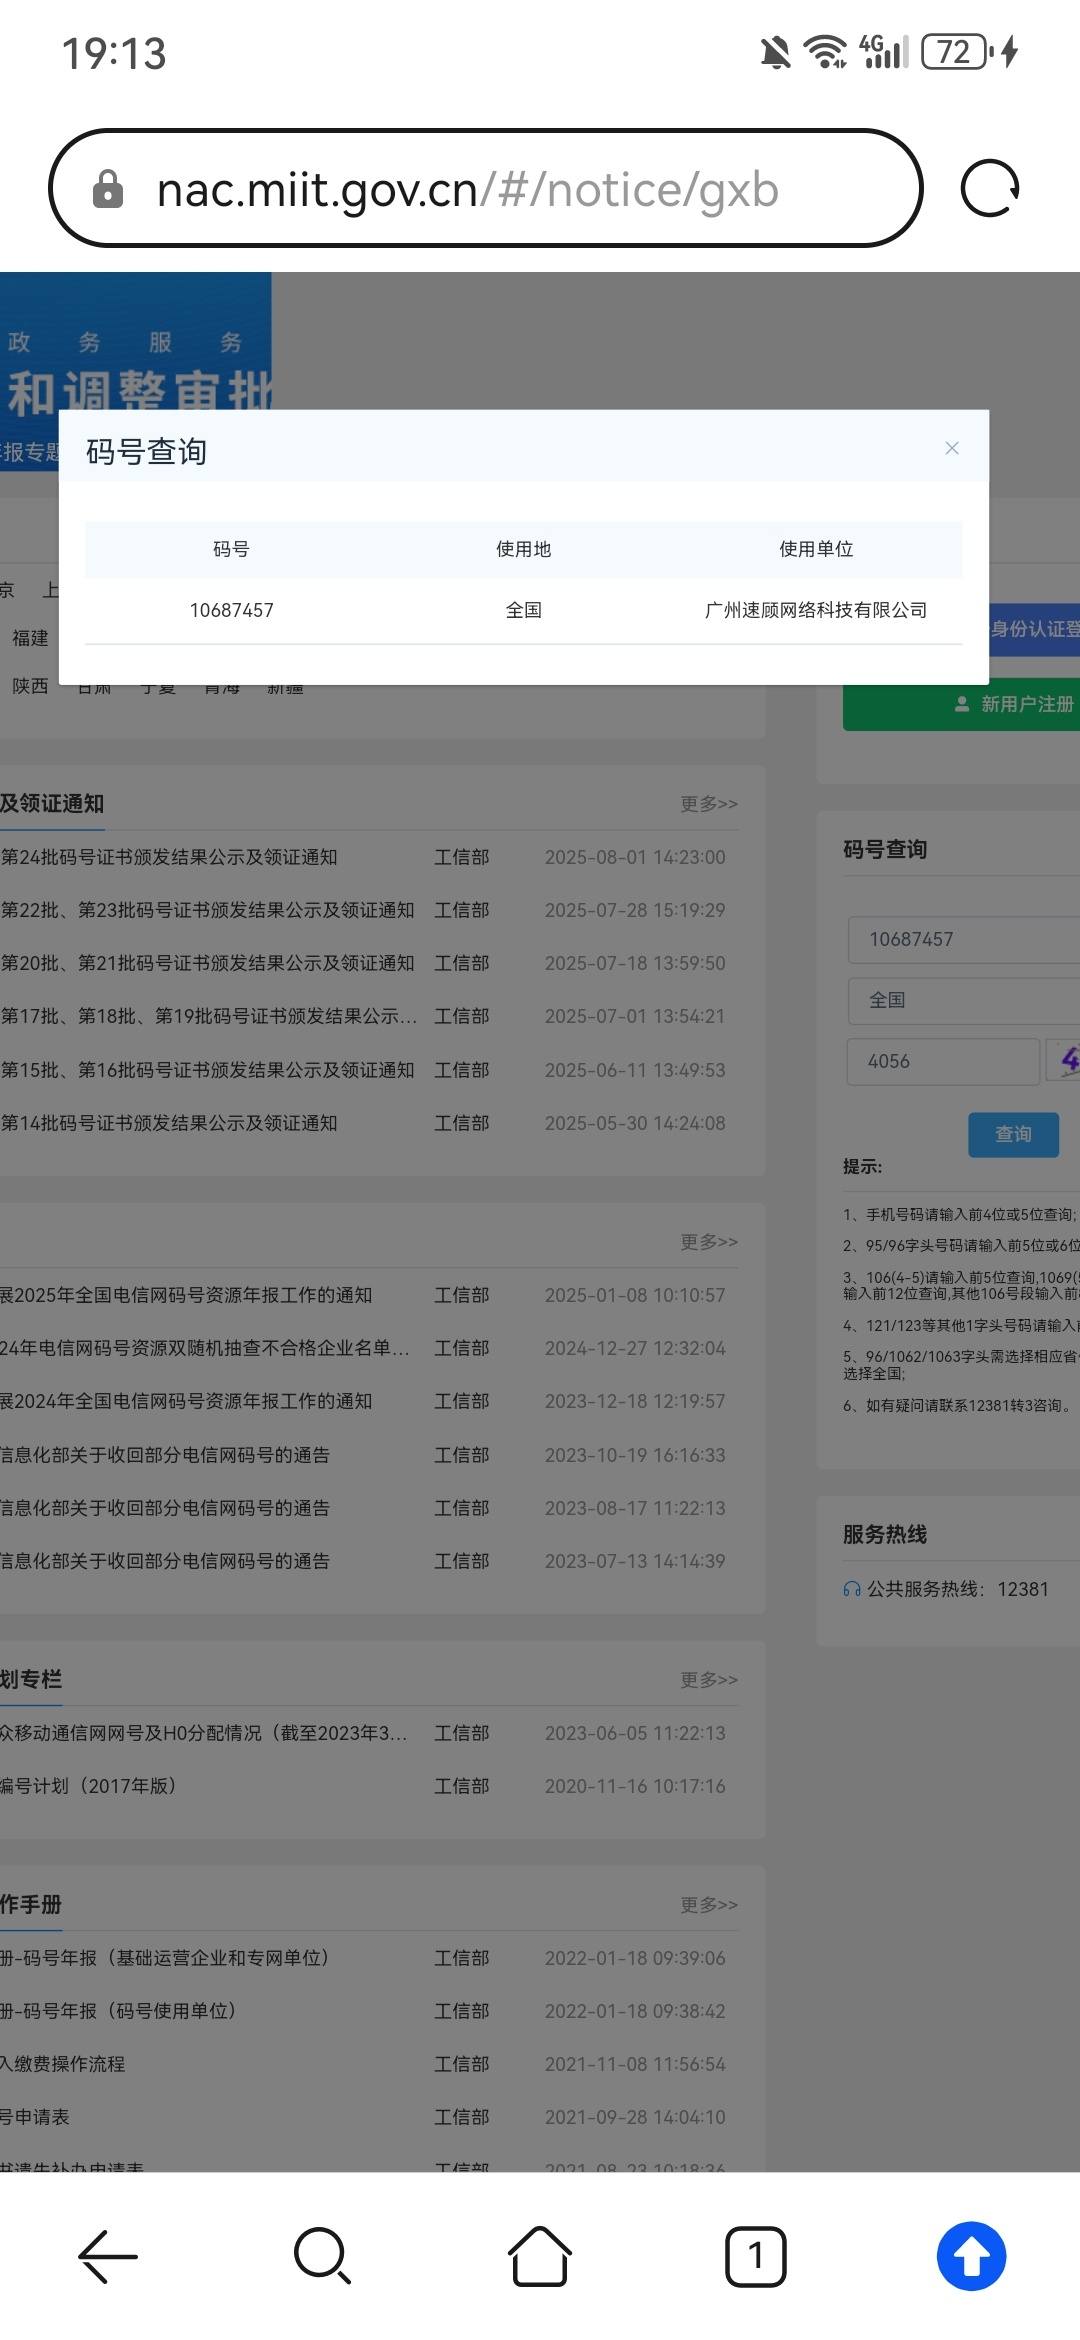The width and height of the screenshot is (1080, 2340).
Task: Open 2025年全国电信网码号资源年报工作 notice
Action: pyautogui.click(x=186, y=1295)
